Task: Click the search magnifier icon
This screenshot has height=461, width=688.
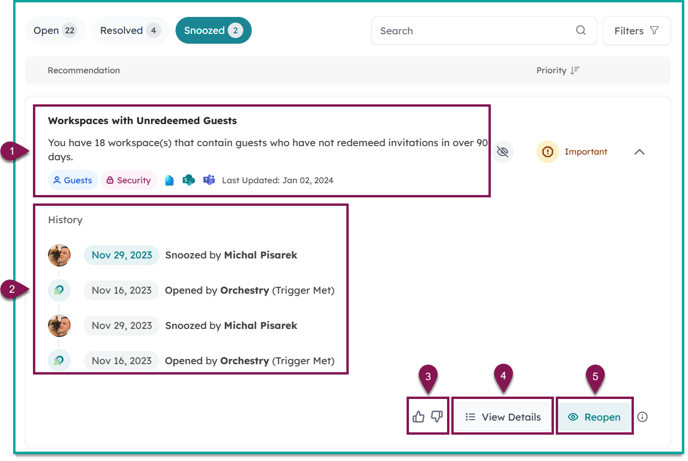Action: [581, 31]
